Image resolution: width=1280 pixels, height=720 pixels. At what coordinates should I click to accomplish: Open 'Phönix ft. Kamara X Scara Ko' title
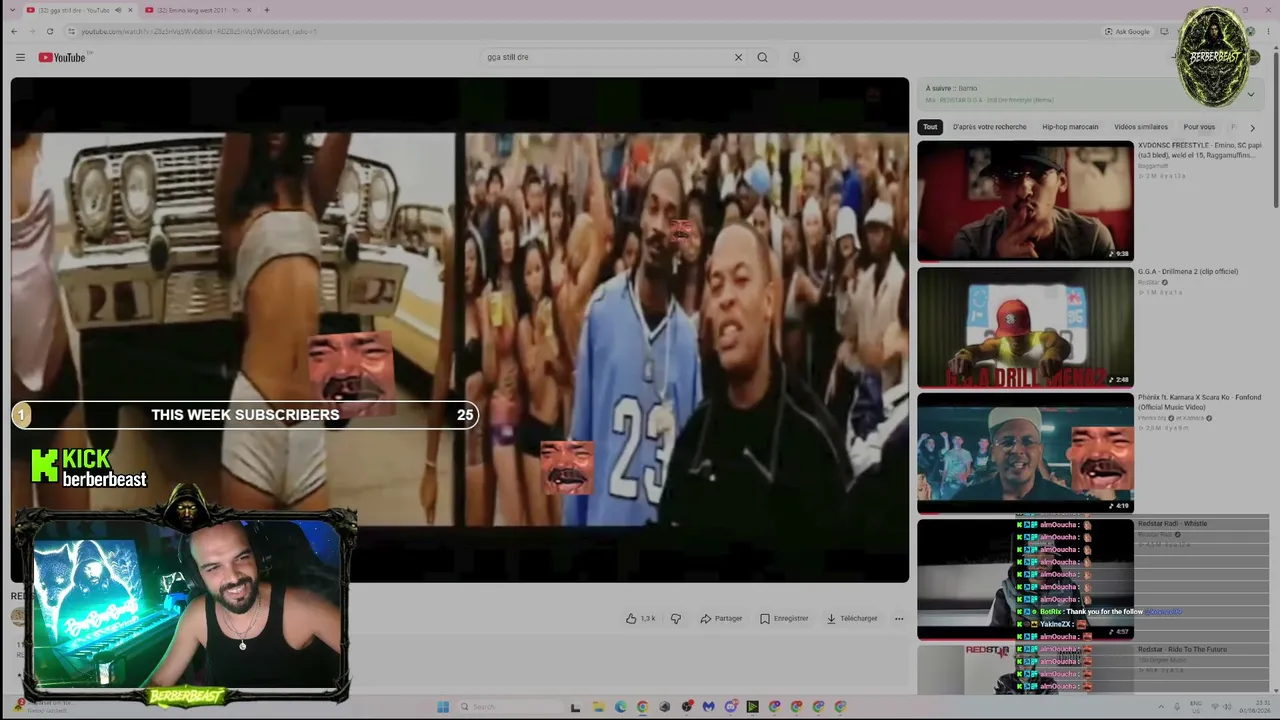pyautogui.click(x=1199, y=402)
